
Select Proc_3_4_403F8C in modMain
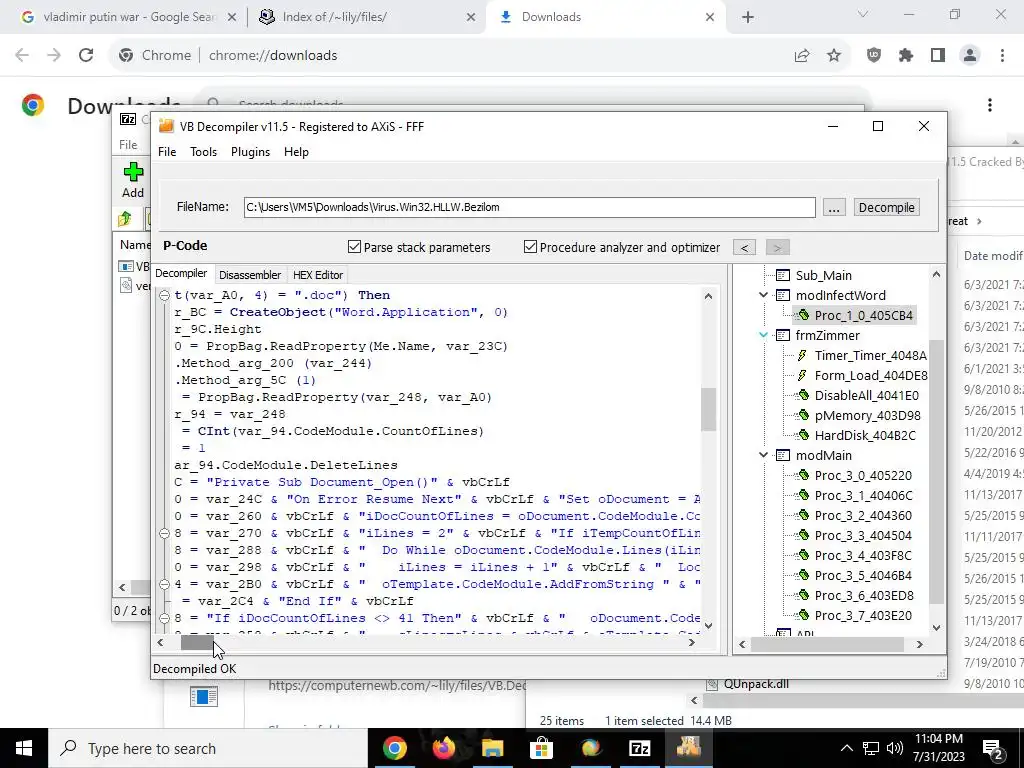[863, 556]
